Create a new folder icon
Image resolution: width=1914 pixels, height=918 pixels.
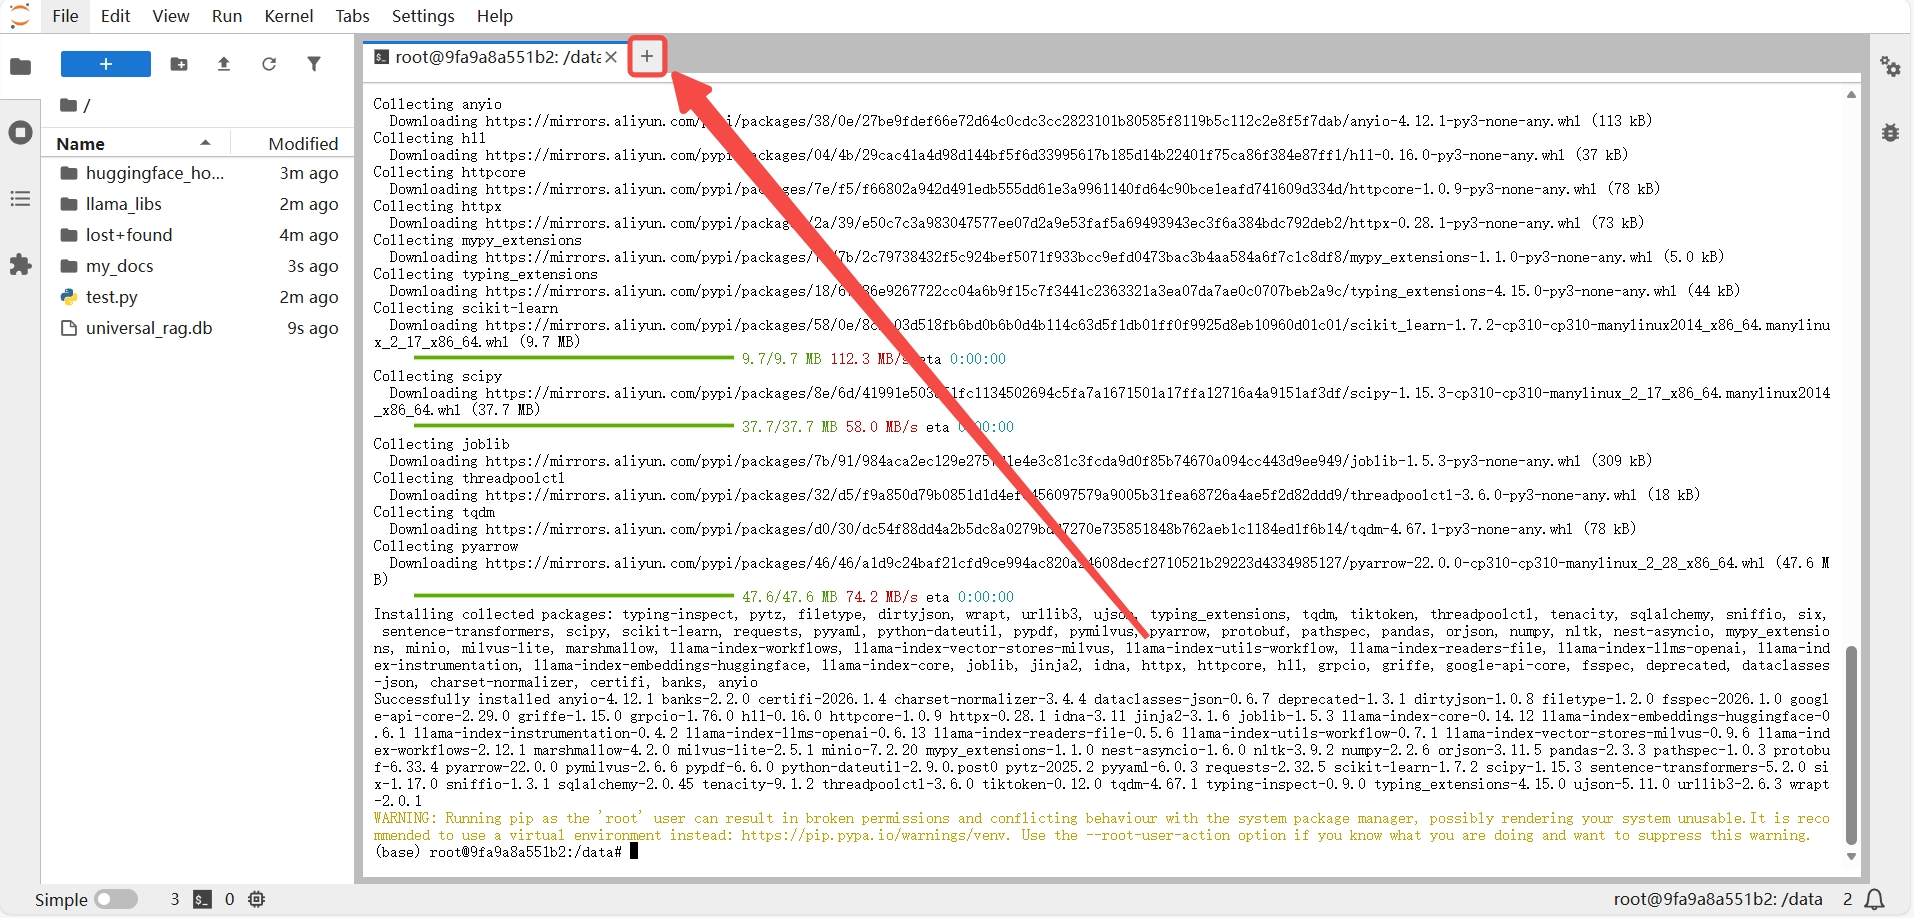pos(179,64)
